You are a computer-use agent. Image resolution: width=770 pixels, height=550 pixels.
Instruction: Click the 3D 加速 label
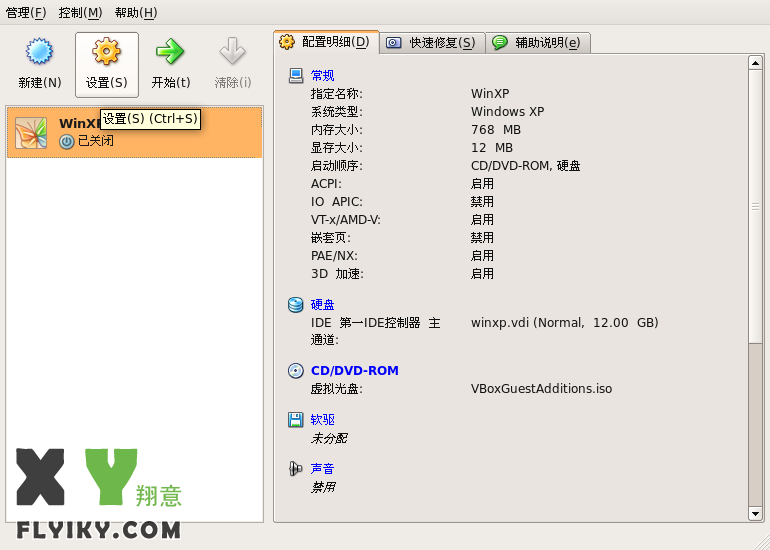click(337, 274)
